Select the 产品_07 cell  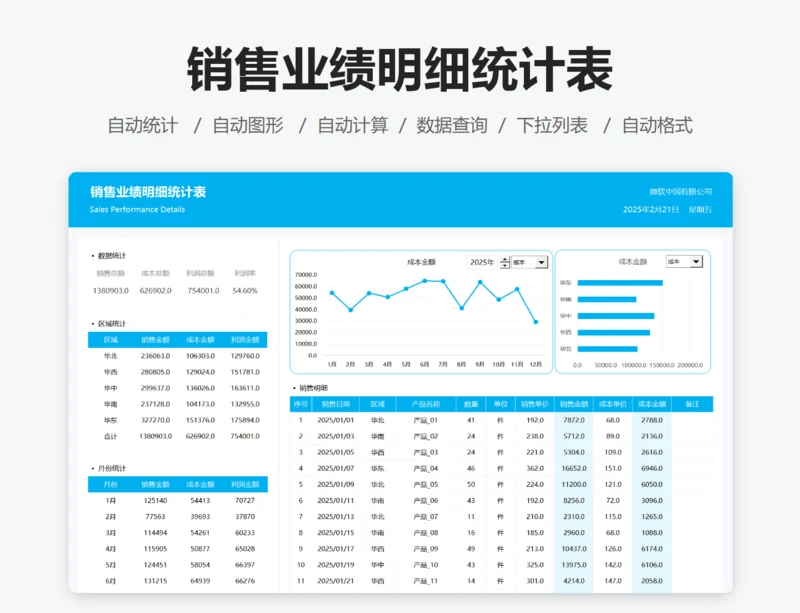click(426, 517)
